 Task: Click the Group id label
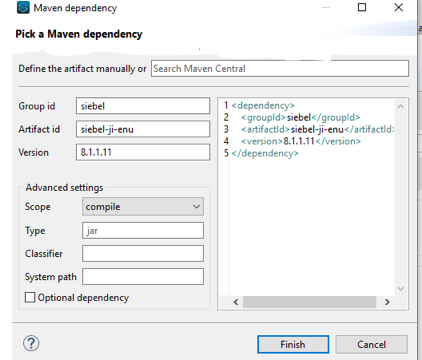[37, 106]
